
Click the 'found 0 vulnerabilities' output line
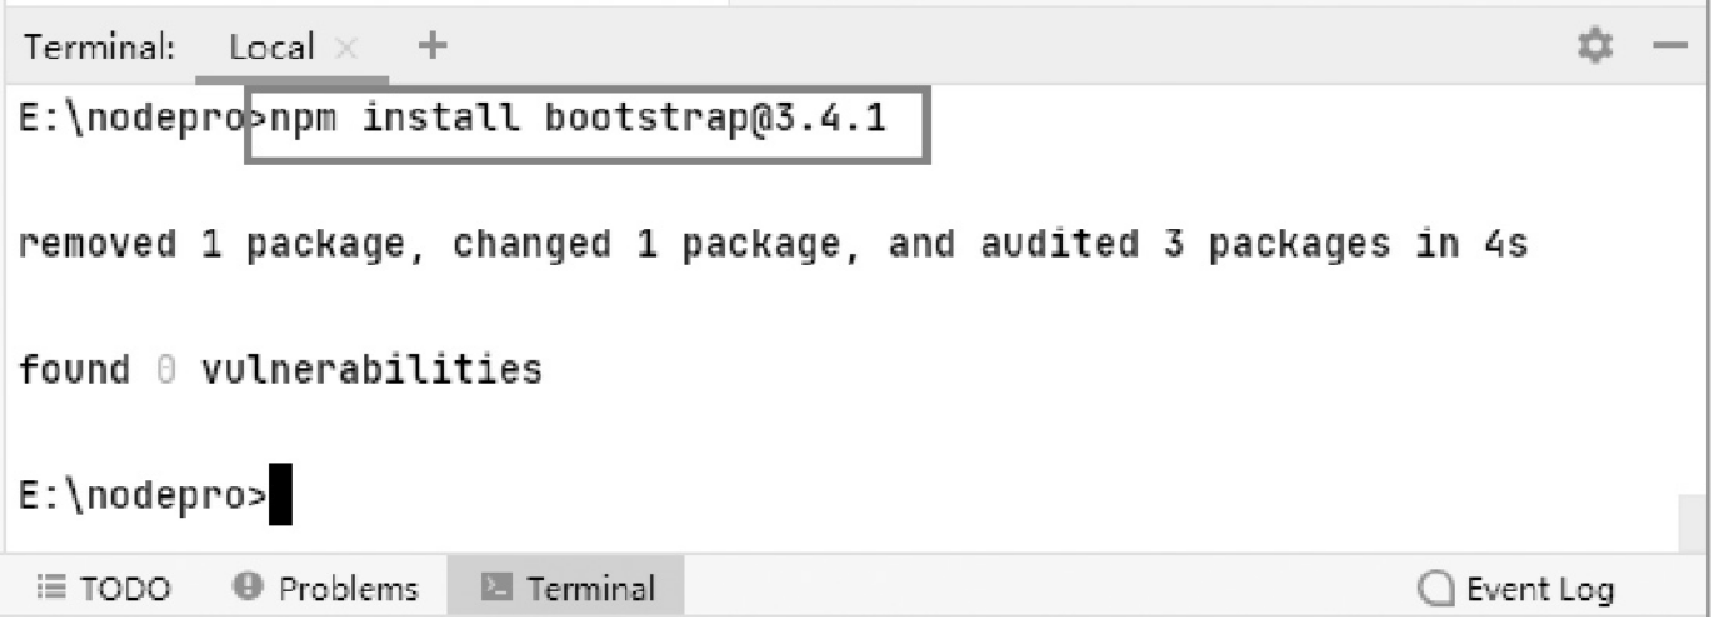click(x=280, y=370)
